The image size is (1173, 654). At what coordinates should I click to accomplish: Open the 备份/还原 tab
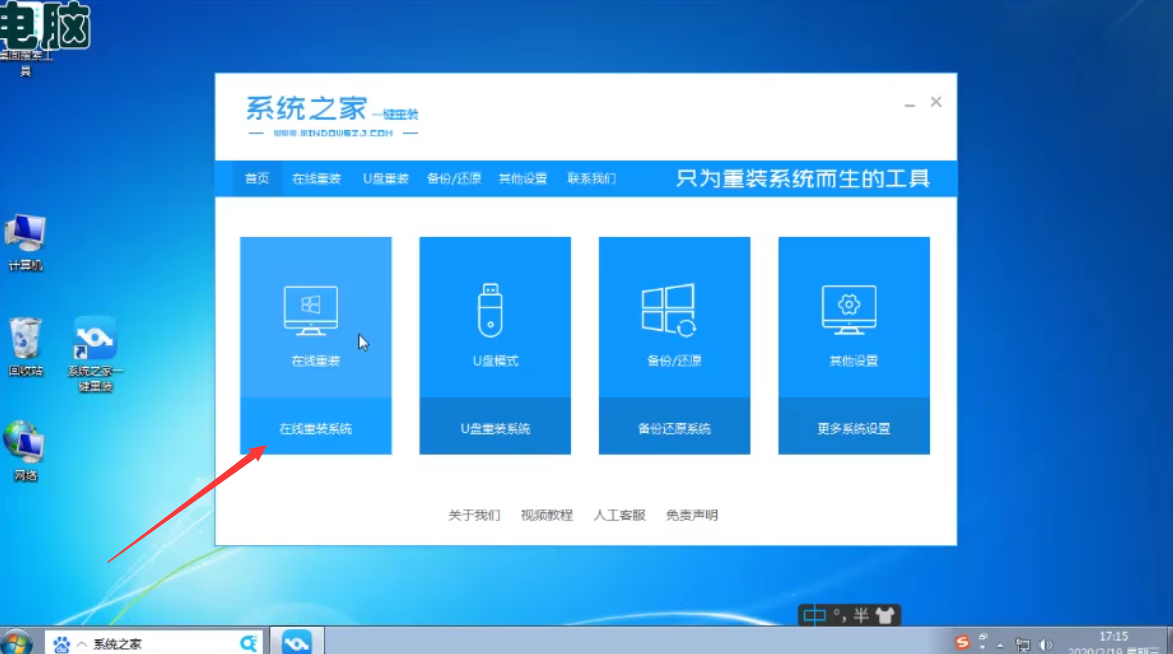453,178
